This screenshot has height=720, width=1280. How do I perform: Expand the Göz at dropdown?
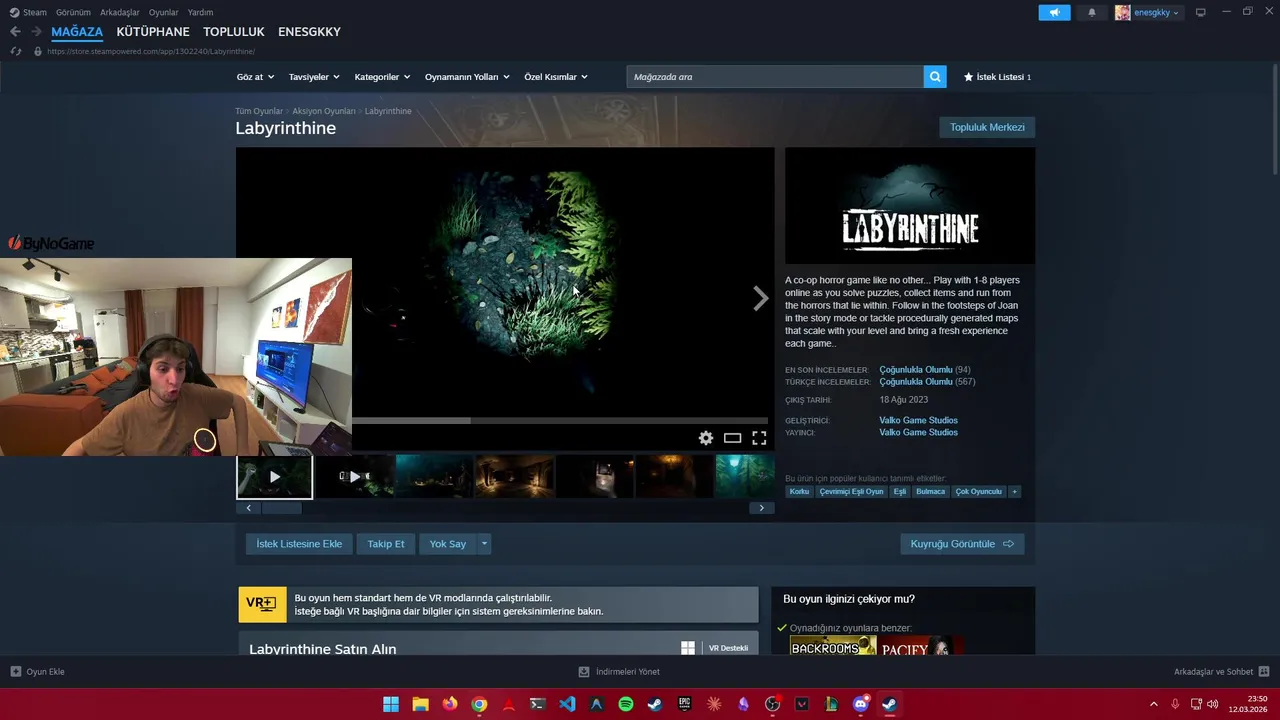254,77
